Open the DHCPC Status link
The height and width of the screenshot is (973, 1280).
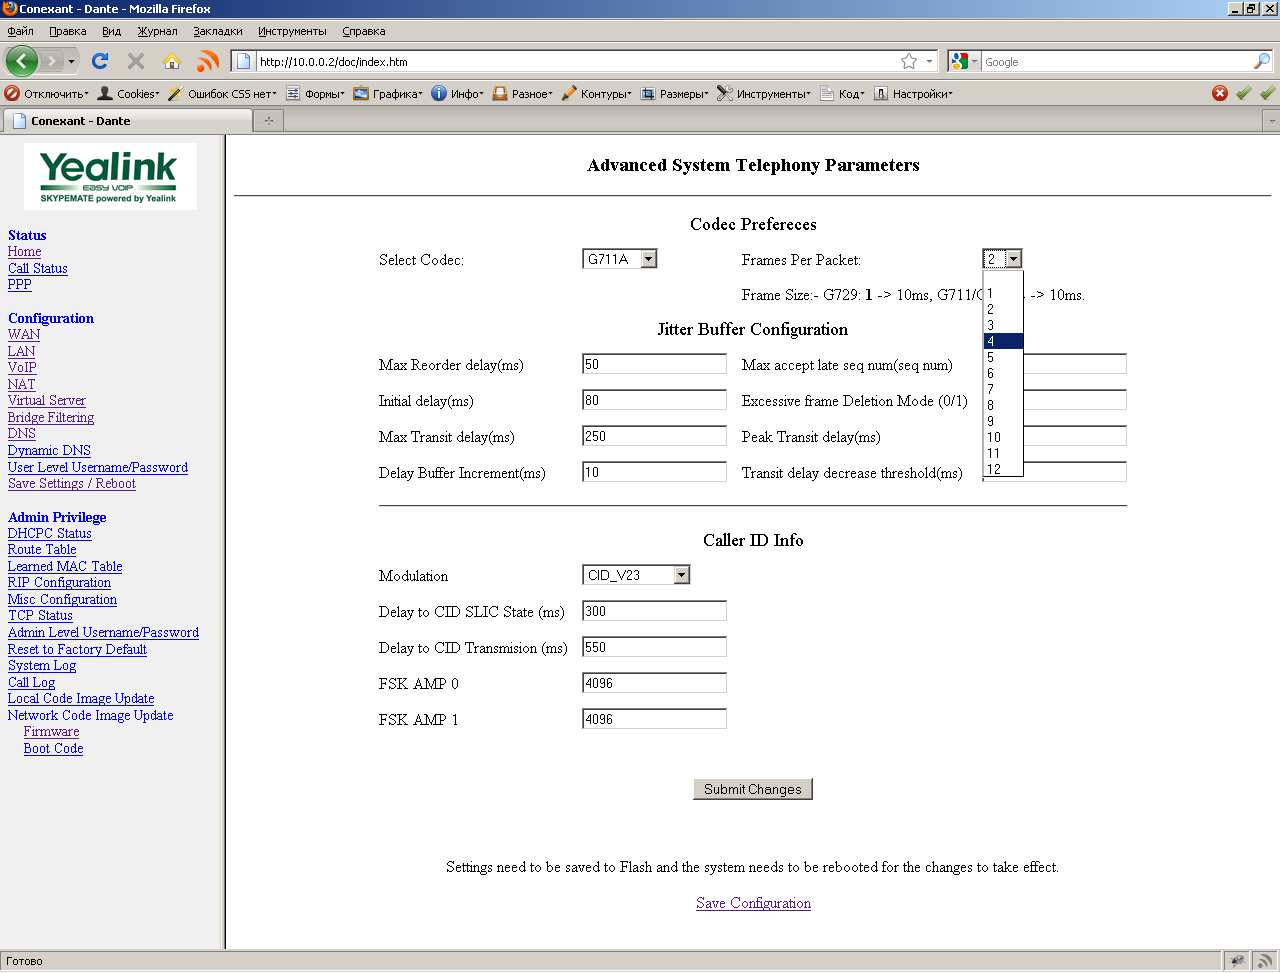(x=50, y=533)
